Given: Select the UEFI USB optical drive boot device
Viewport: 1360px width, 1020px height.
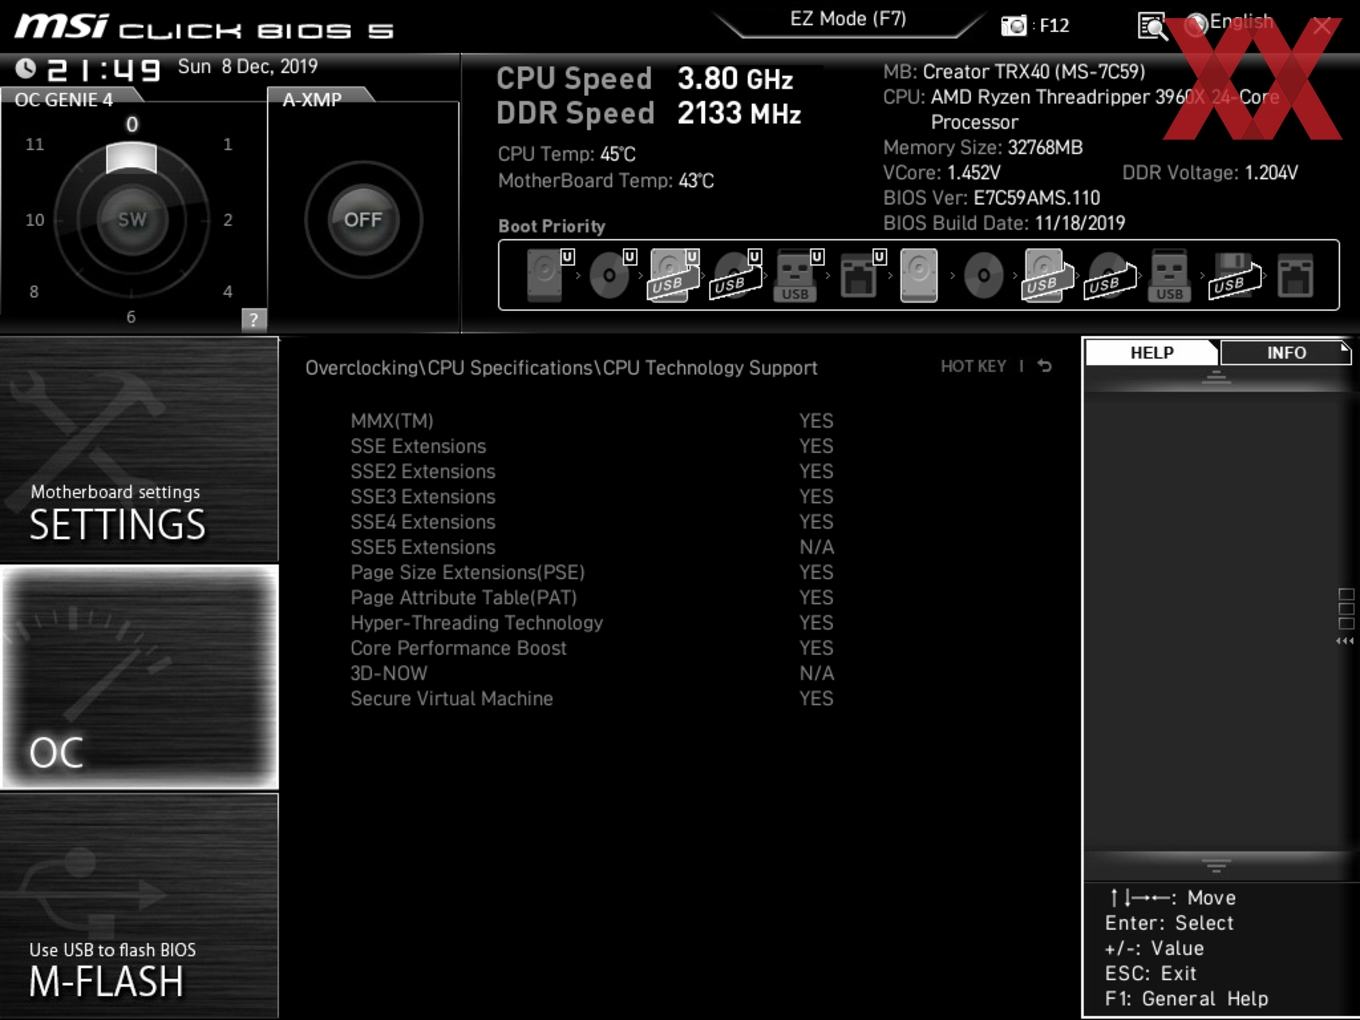Looking at the screenshot, I should 736,274.
